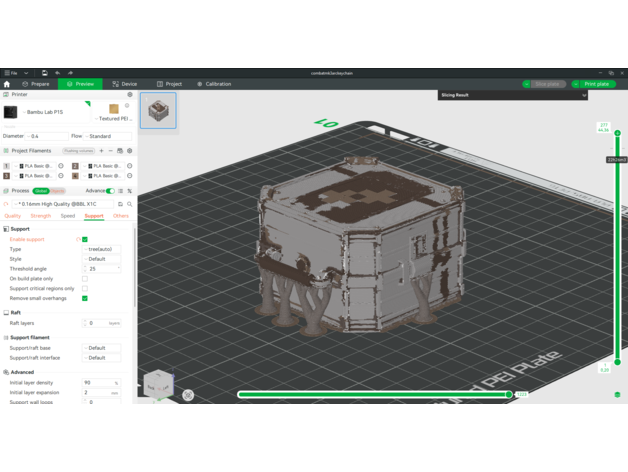Open Support/raft interface filament dropdown
The image size is (628, 472).
click(101, 358)
